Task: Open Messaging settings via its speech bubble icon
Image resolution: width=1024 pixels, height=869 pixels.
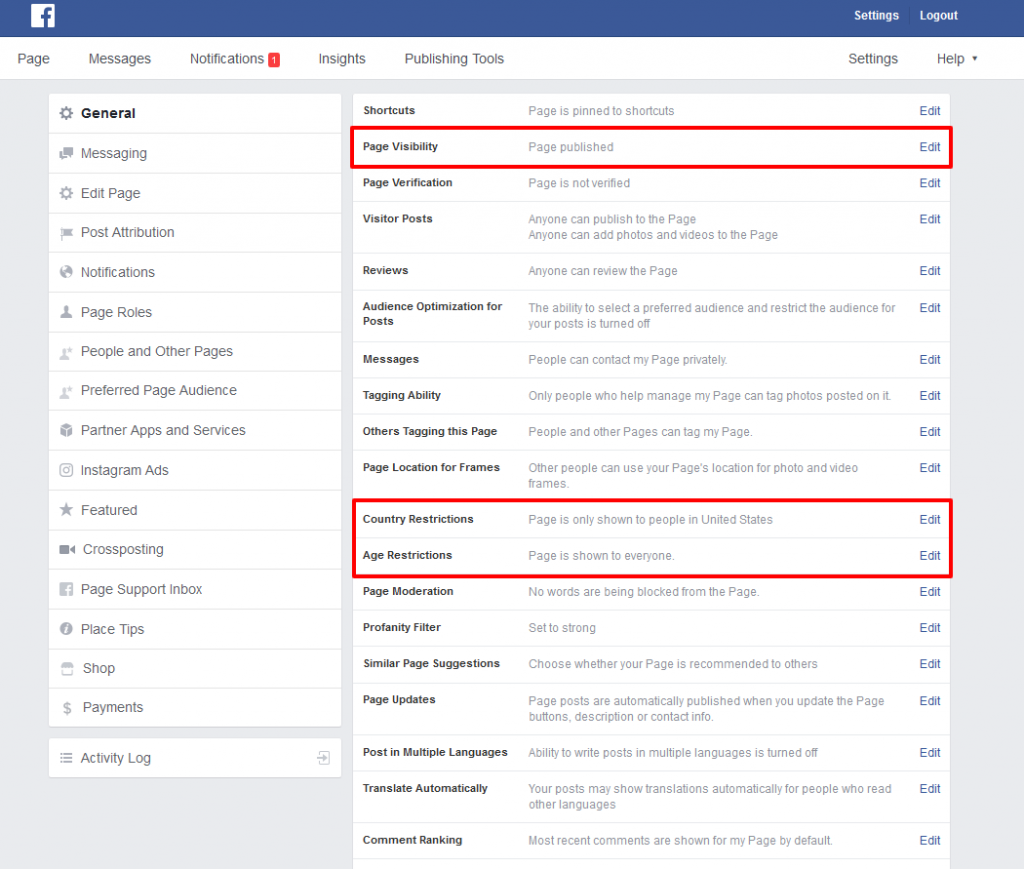Action: pyautogui.click(x=65, y=153)
